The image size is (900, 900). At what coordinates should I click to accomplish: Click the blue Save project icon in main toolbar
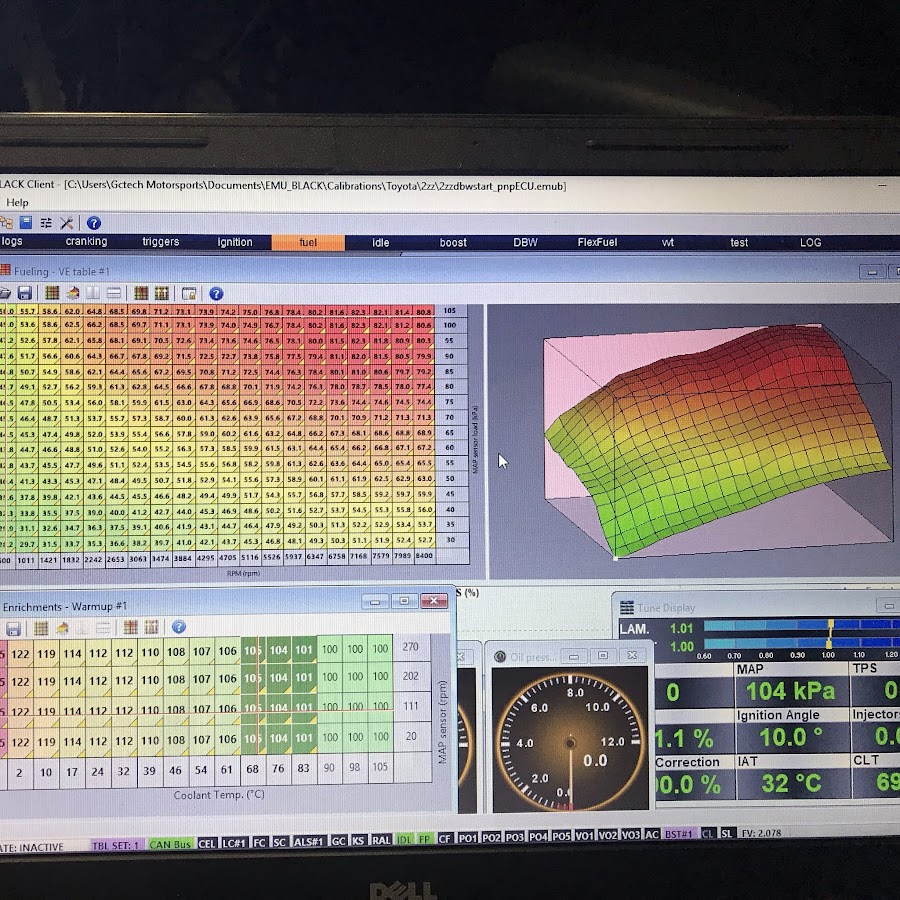[26, 223]
